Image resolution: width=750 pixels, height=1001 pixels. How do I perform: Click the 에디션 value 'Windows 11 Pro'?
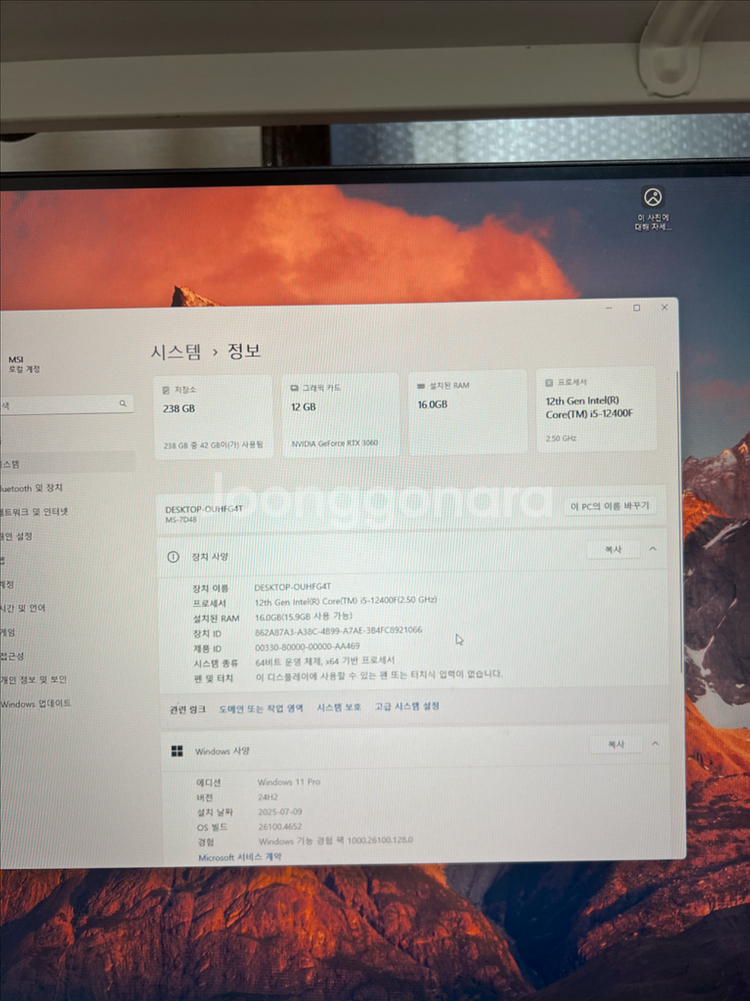coord(289,782)
